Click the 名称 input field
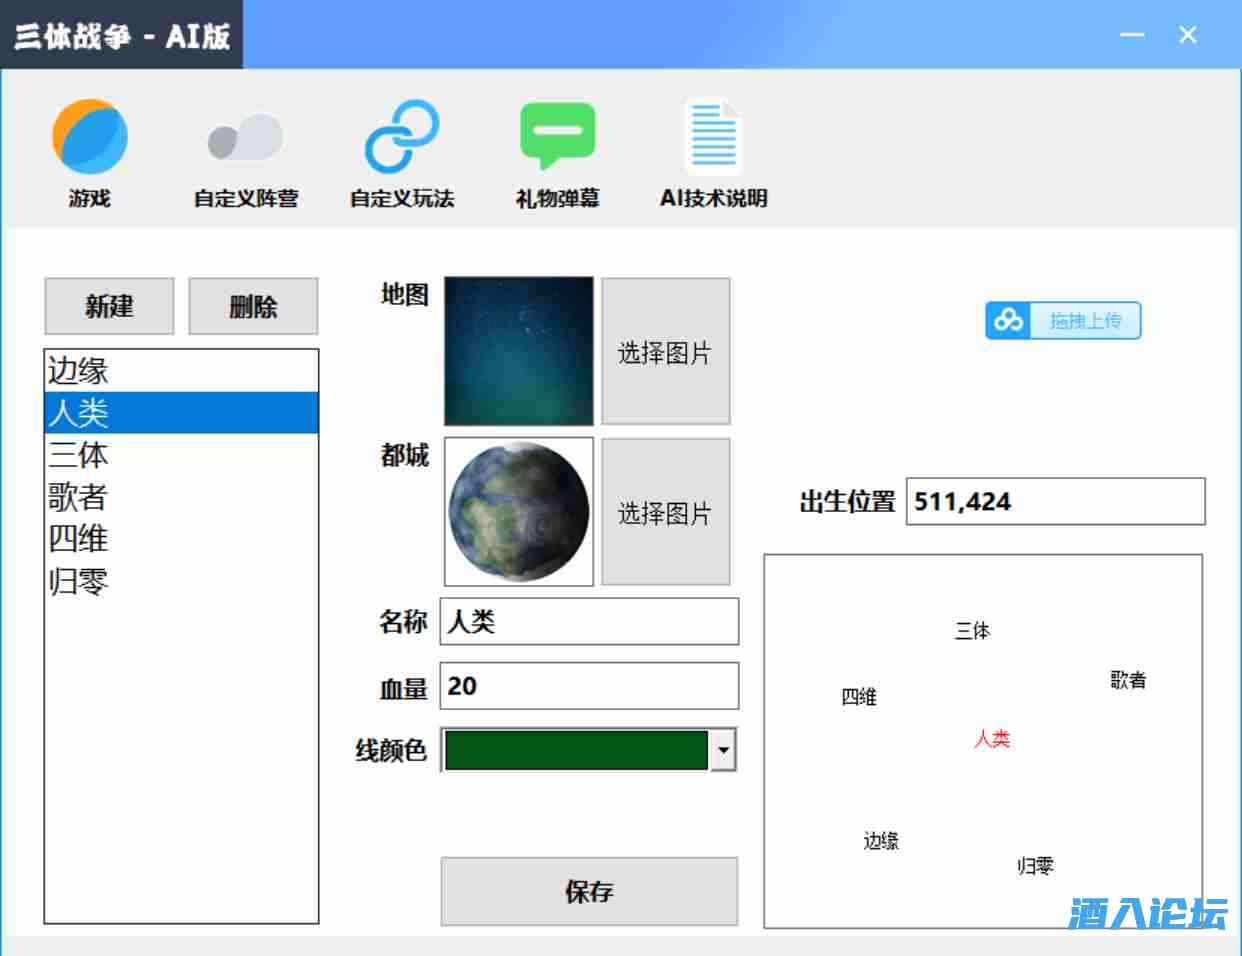Image resolution: width=1242 pixels, height=956 pixels. pyautogui.click(x=589, y=622)
